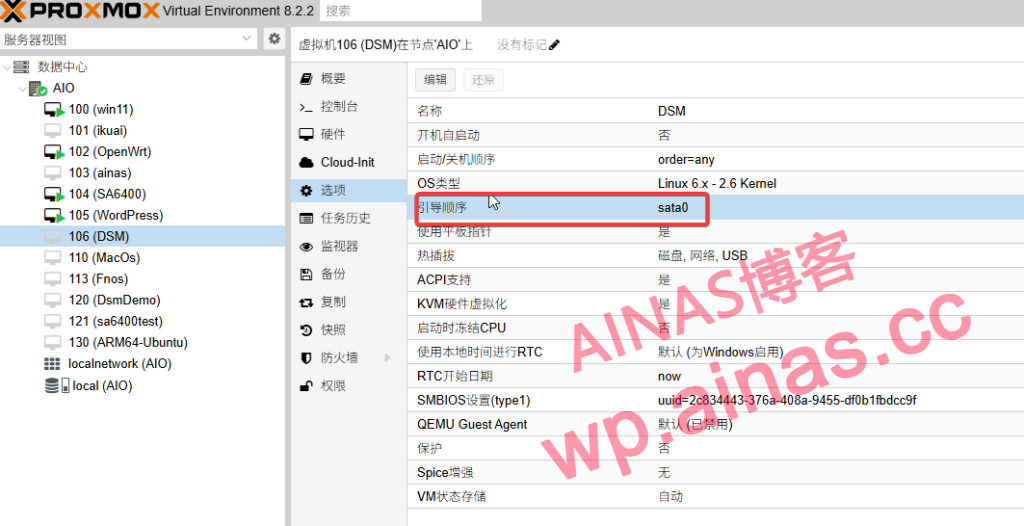Open the 选项 options tab
This screenshot has height=526, width=1024.
[349, 190]
